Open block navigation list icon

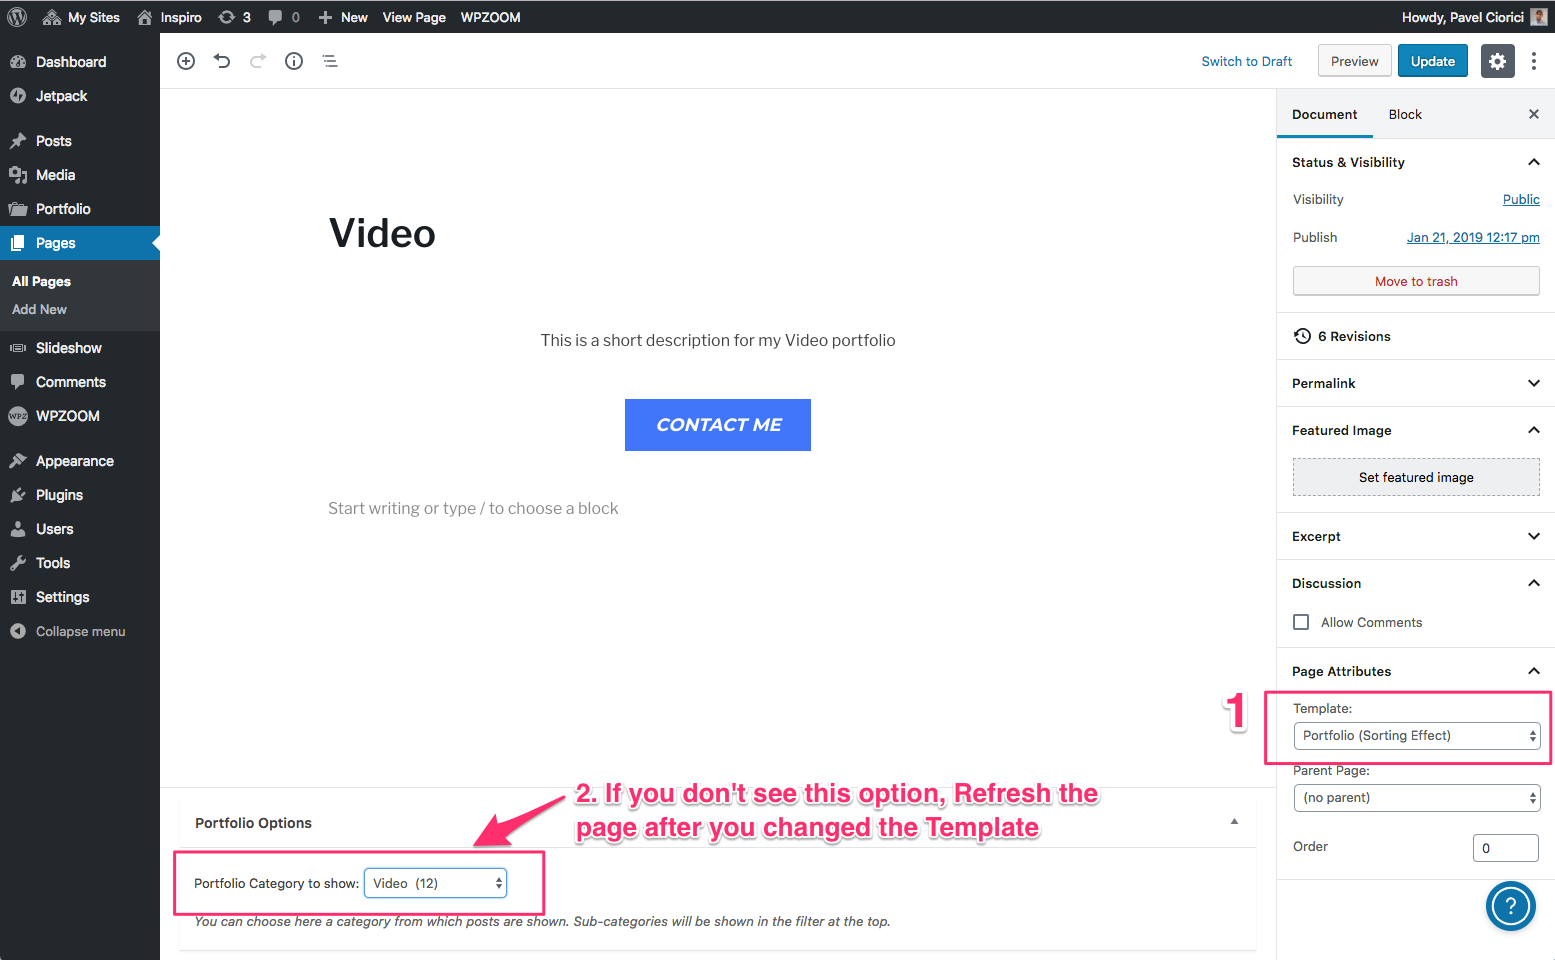pyautogui.click(x=330, y=61)
